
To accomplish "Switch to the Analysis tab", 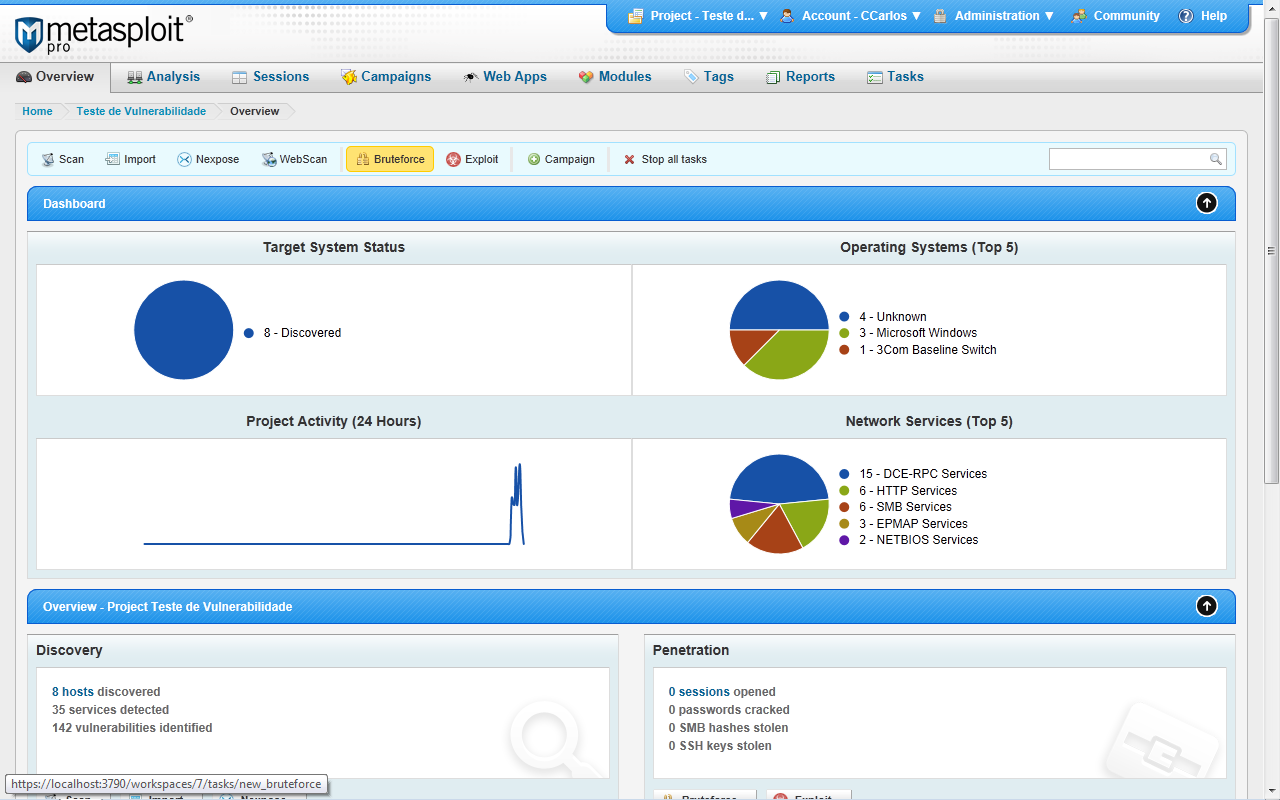I will (163, 77).
